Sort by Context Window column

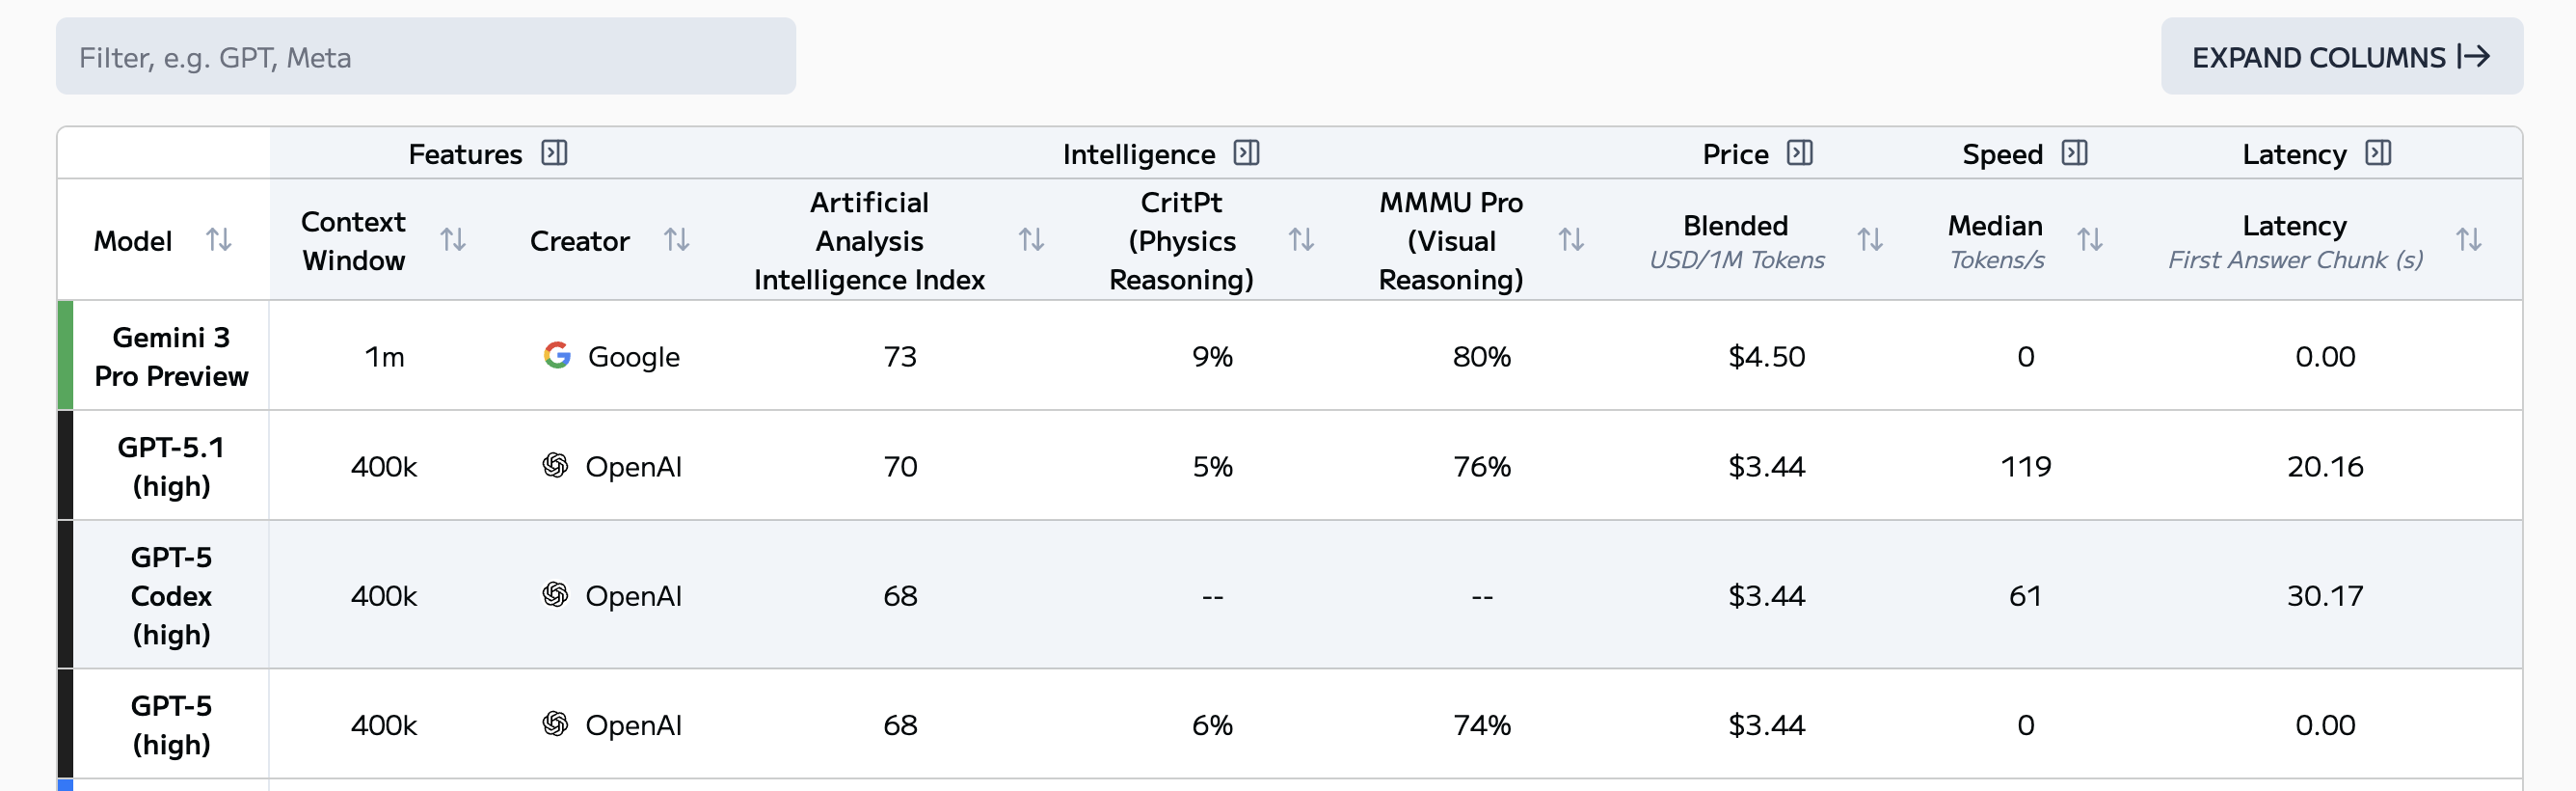click(453, 240)
